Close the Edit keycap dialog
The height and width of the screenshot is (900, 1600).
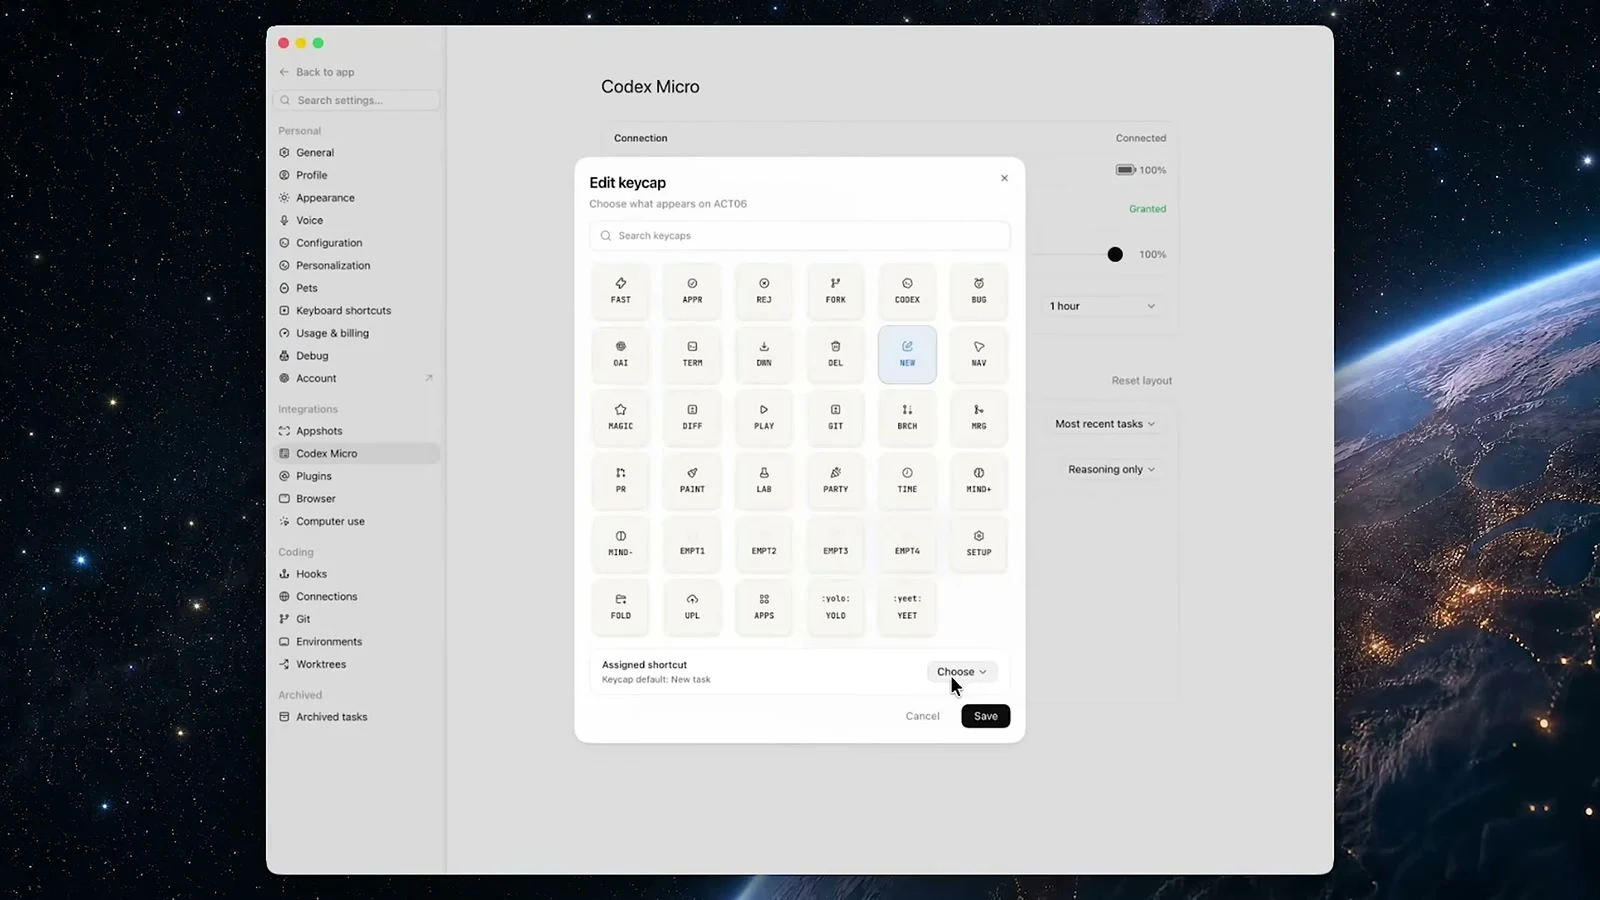coord(1004,178)
